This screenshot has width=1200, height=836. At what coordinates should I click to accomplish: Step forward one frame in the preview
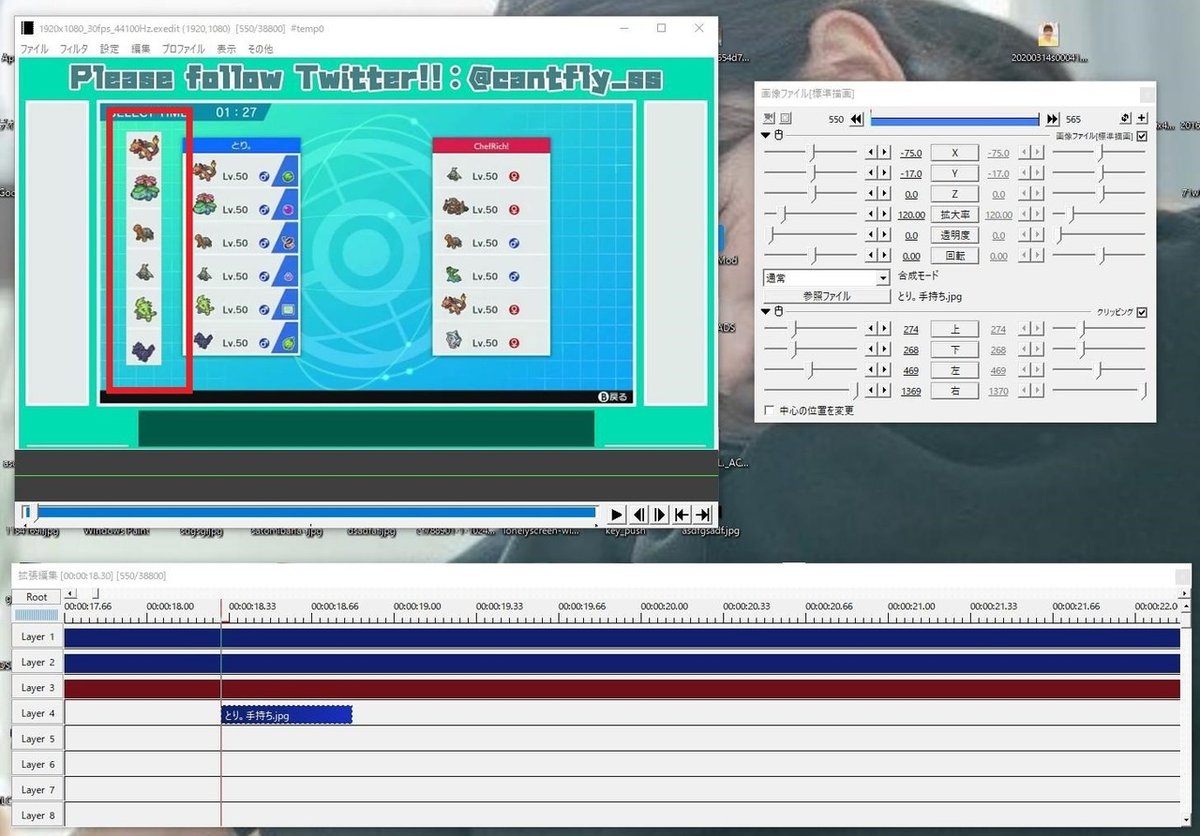(x=660, y=514)
